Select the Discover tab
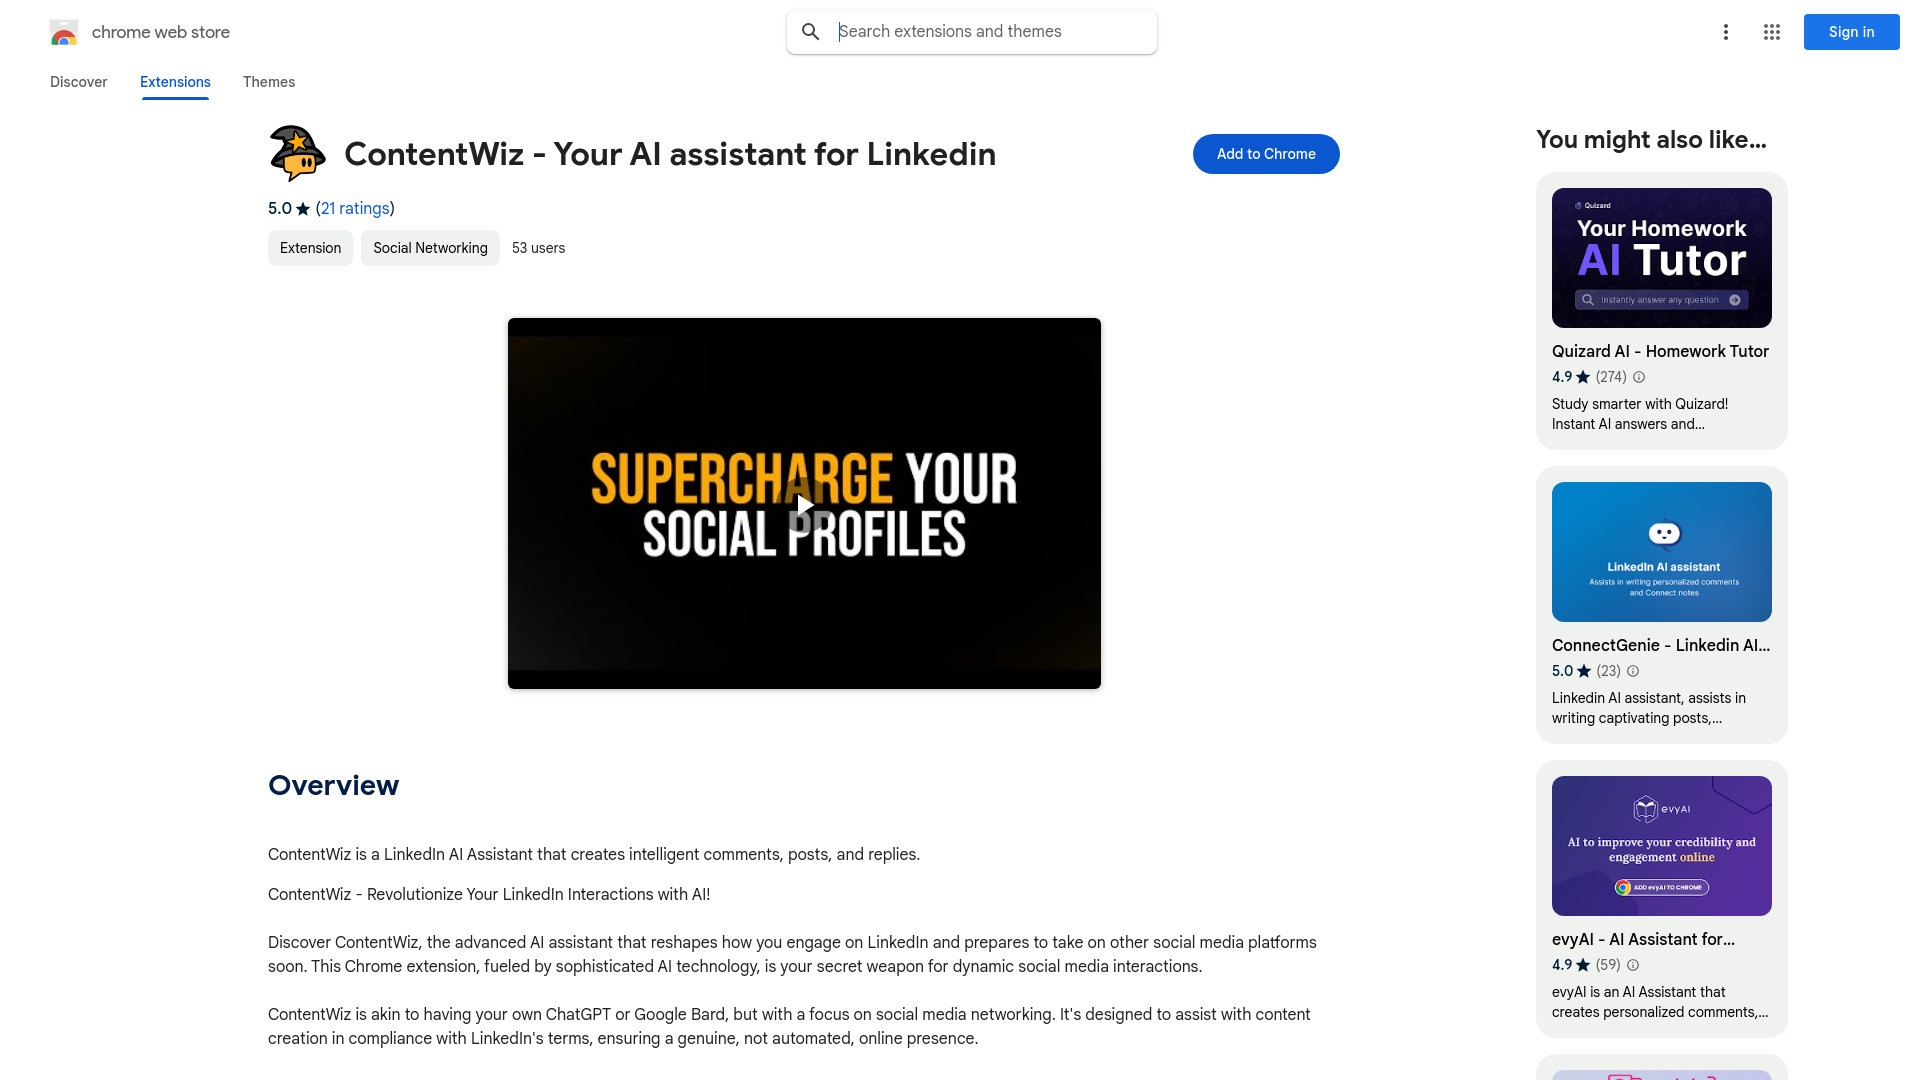 pyautogui.click(x=78, y=82)
